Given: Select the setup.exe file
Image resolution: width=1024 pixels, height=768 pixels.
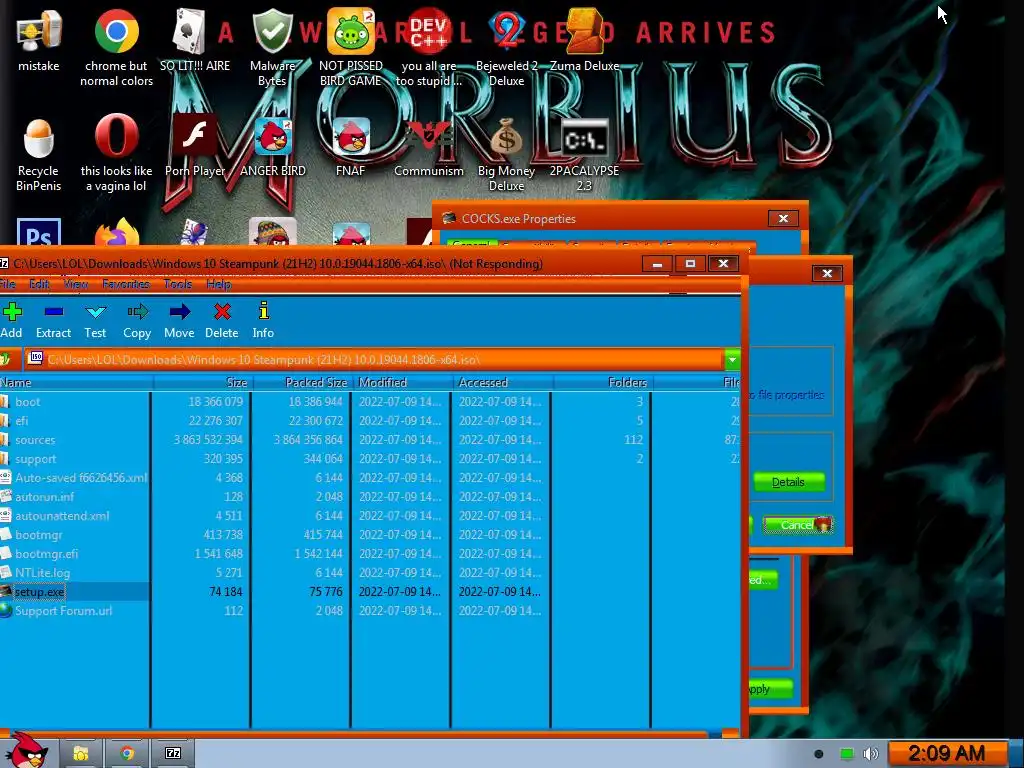Looking at the screenshot, I should 39,592.
